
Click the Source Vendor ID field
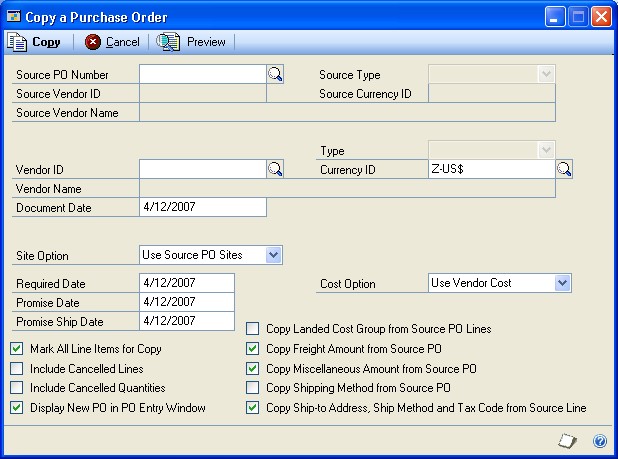click(203, 93)
